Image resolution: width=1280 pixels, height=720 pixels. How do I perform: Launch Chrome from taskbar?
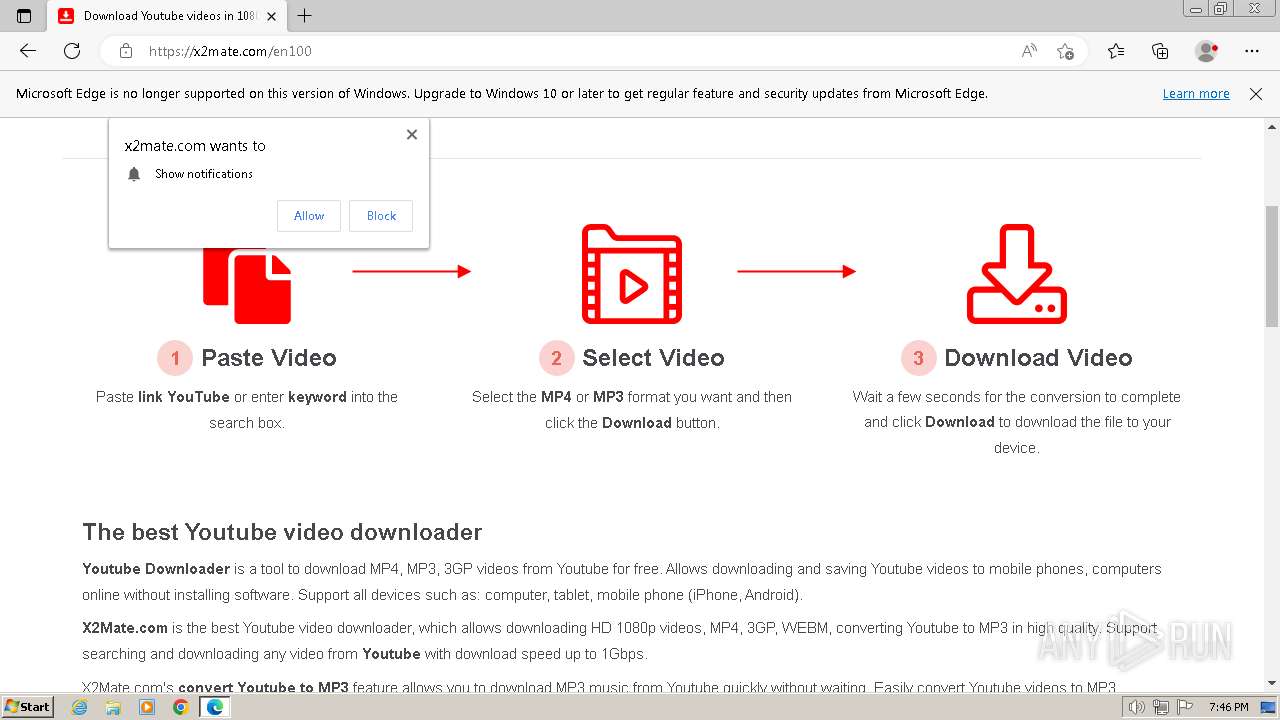coord(180,707)
